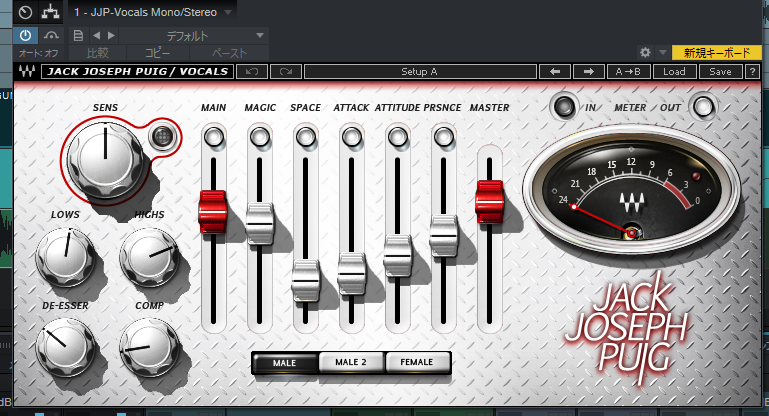Load previous preset with left triangle
The height and width of the screenshot is (416, 769).
pos(97,35)
